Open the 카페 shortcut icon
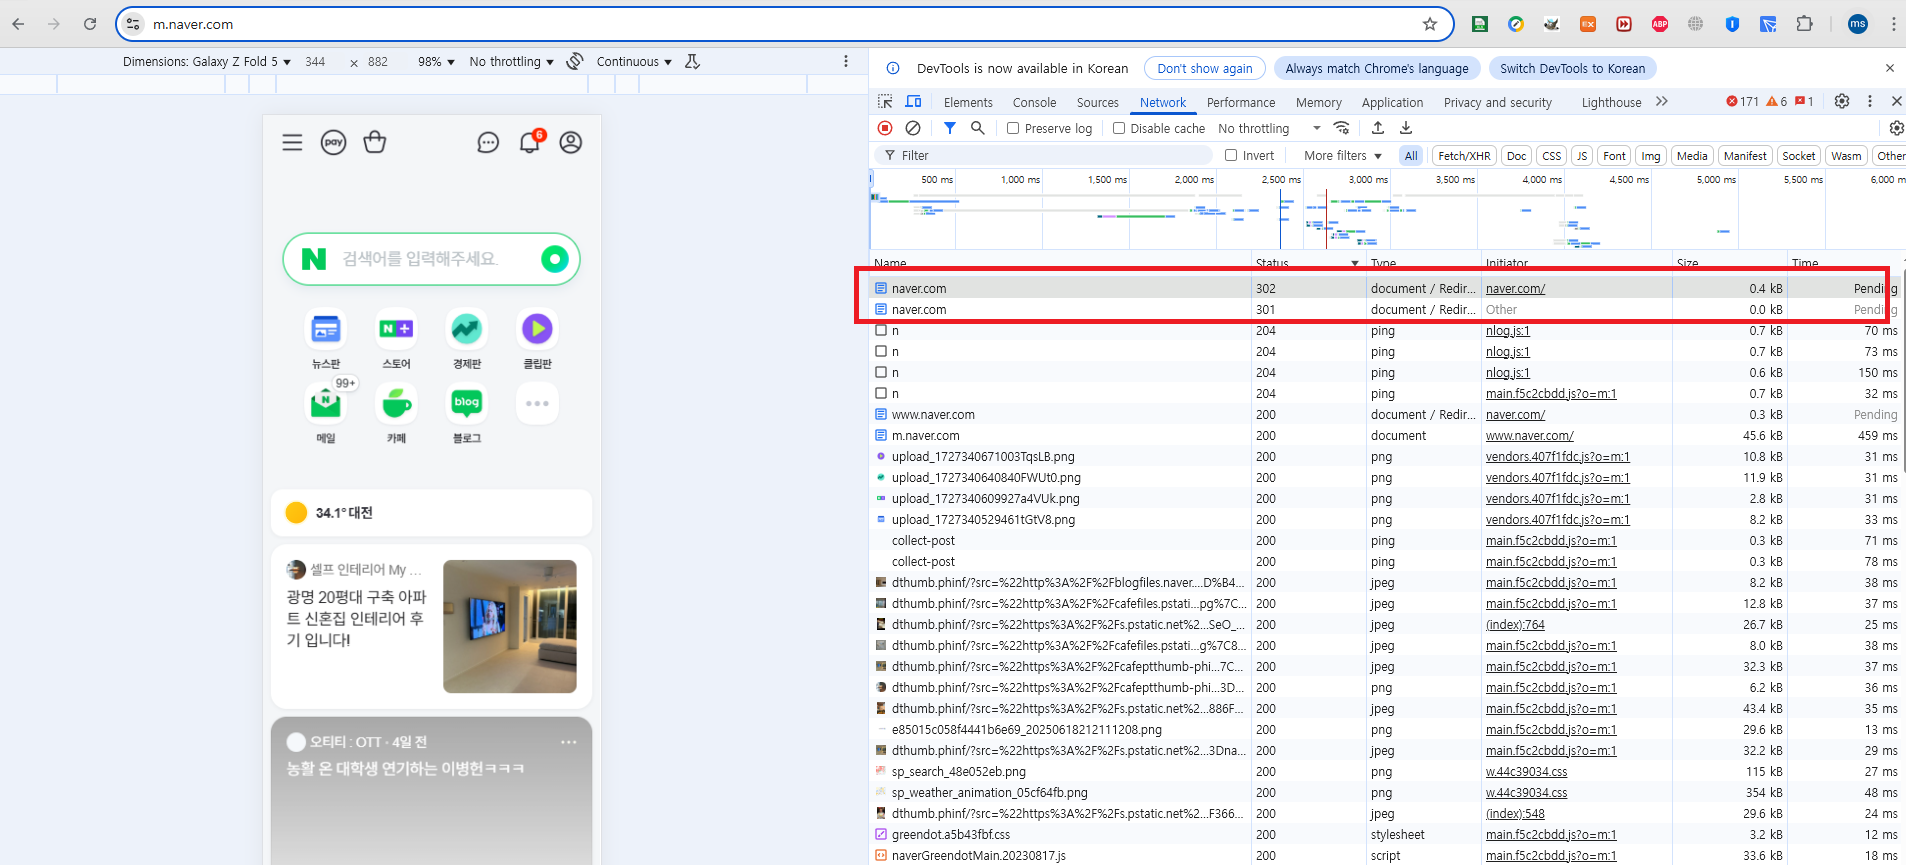 [x=396, y=404]
